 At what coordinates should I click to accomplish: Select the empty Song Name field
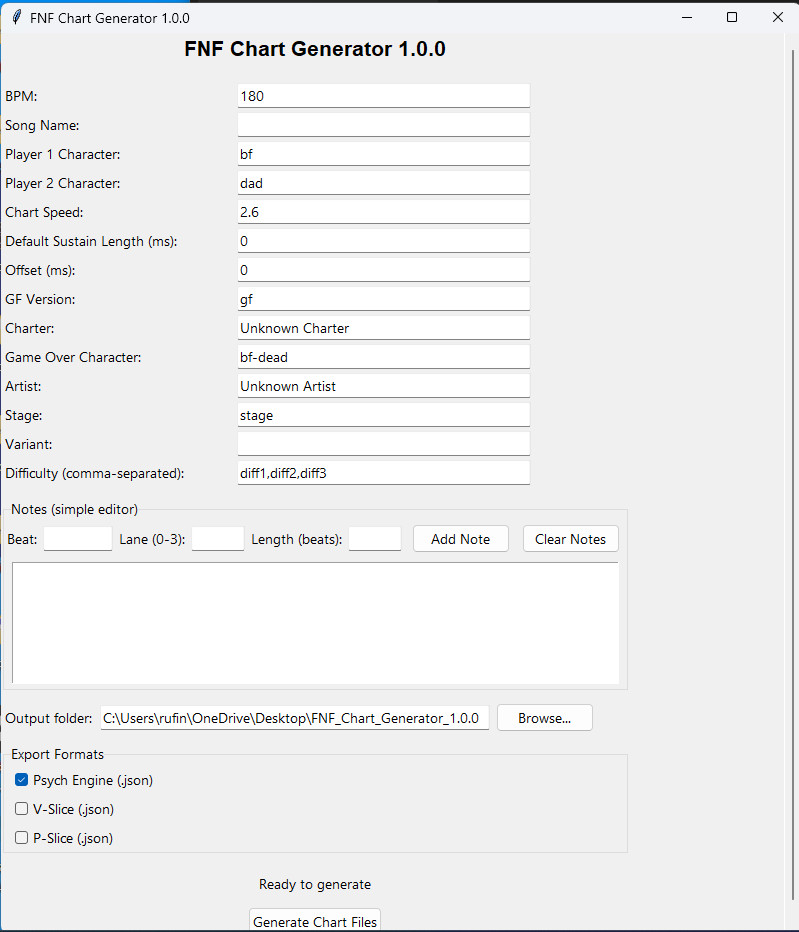tap(383, 124)
